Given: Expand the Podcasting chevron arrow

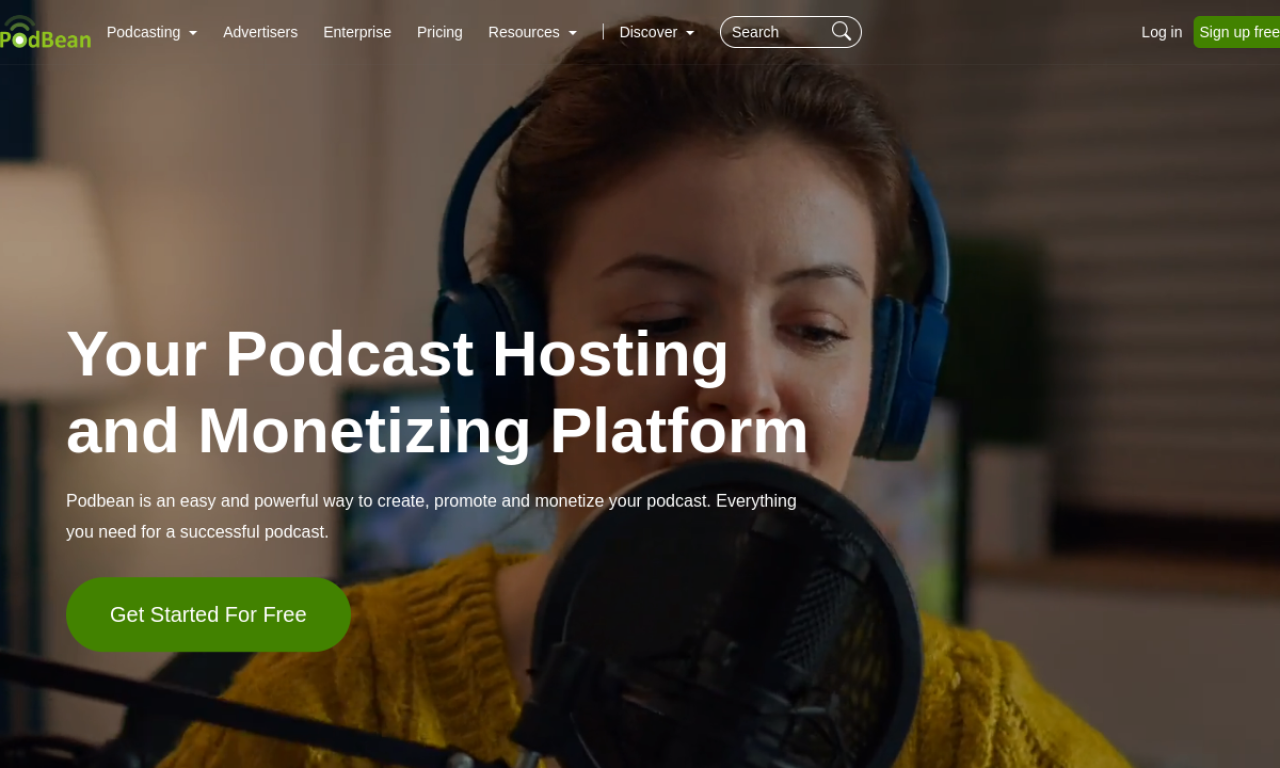Looking at the screenshot, I should pos(194,34).
